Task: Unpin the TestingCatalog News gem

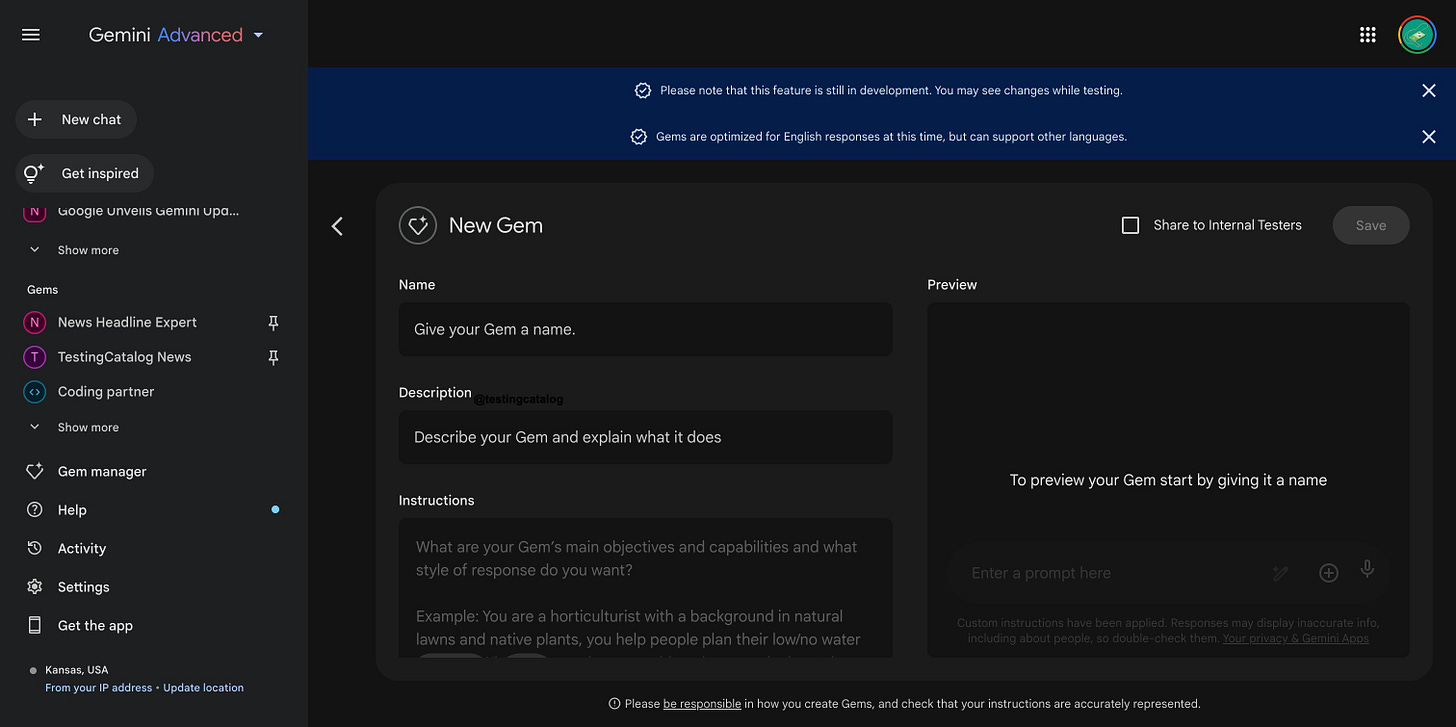Action: [273, 357]
